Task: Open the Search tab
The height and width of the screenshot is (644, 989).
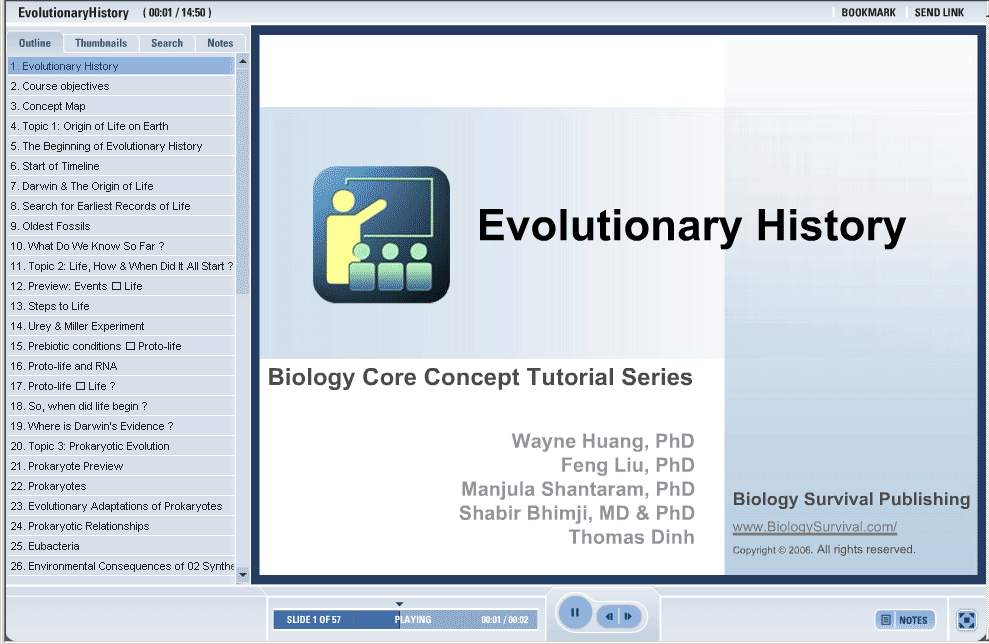Action: [167, 43]
